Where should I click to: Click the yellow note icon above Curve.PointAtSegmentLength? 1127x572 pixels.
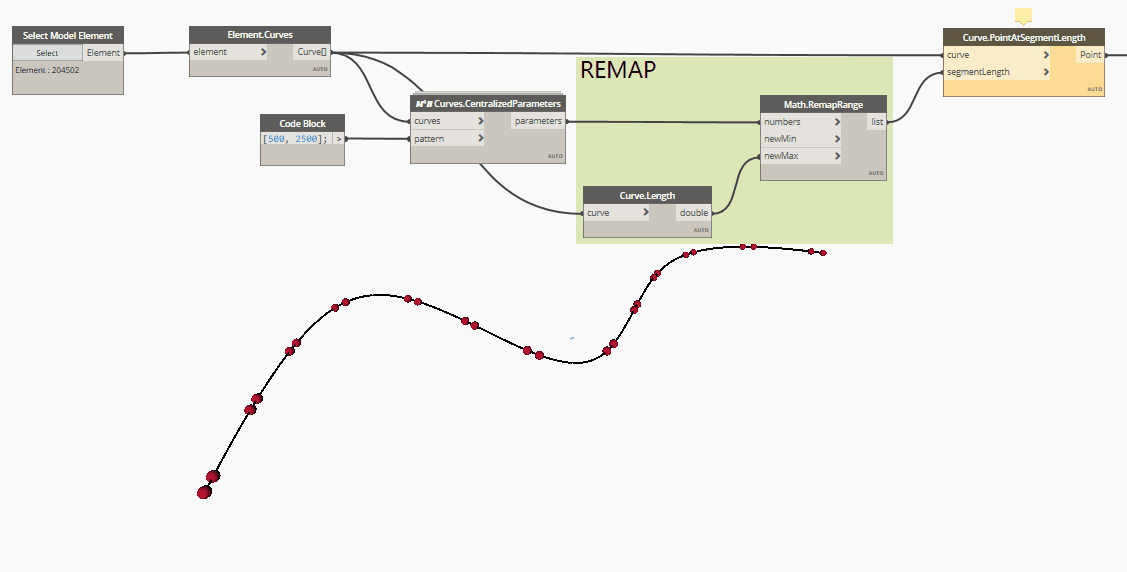coord(1022,16)
